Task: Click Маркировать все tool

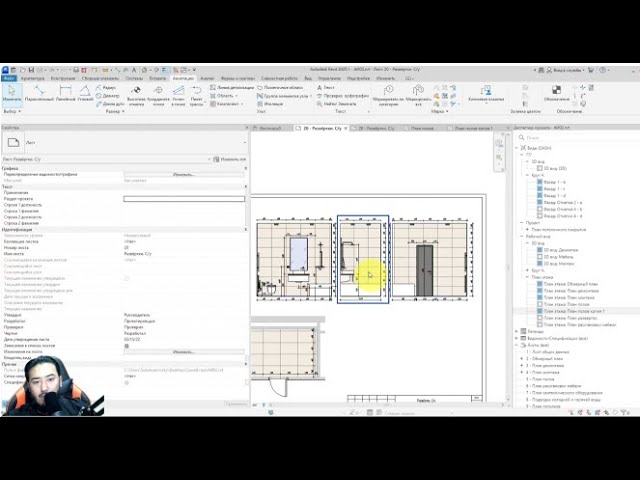Action: tap(418, 96)
